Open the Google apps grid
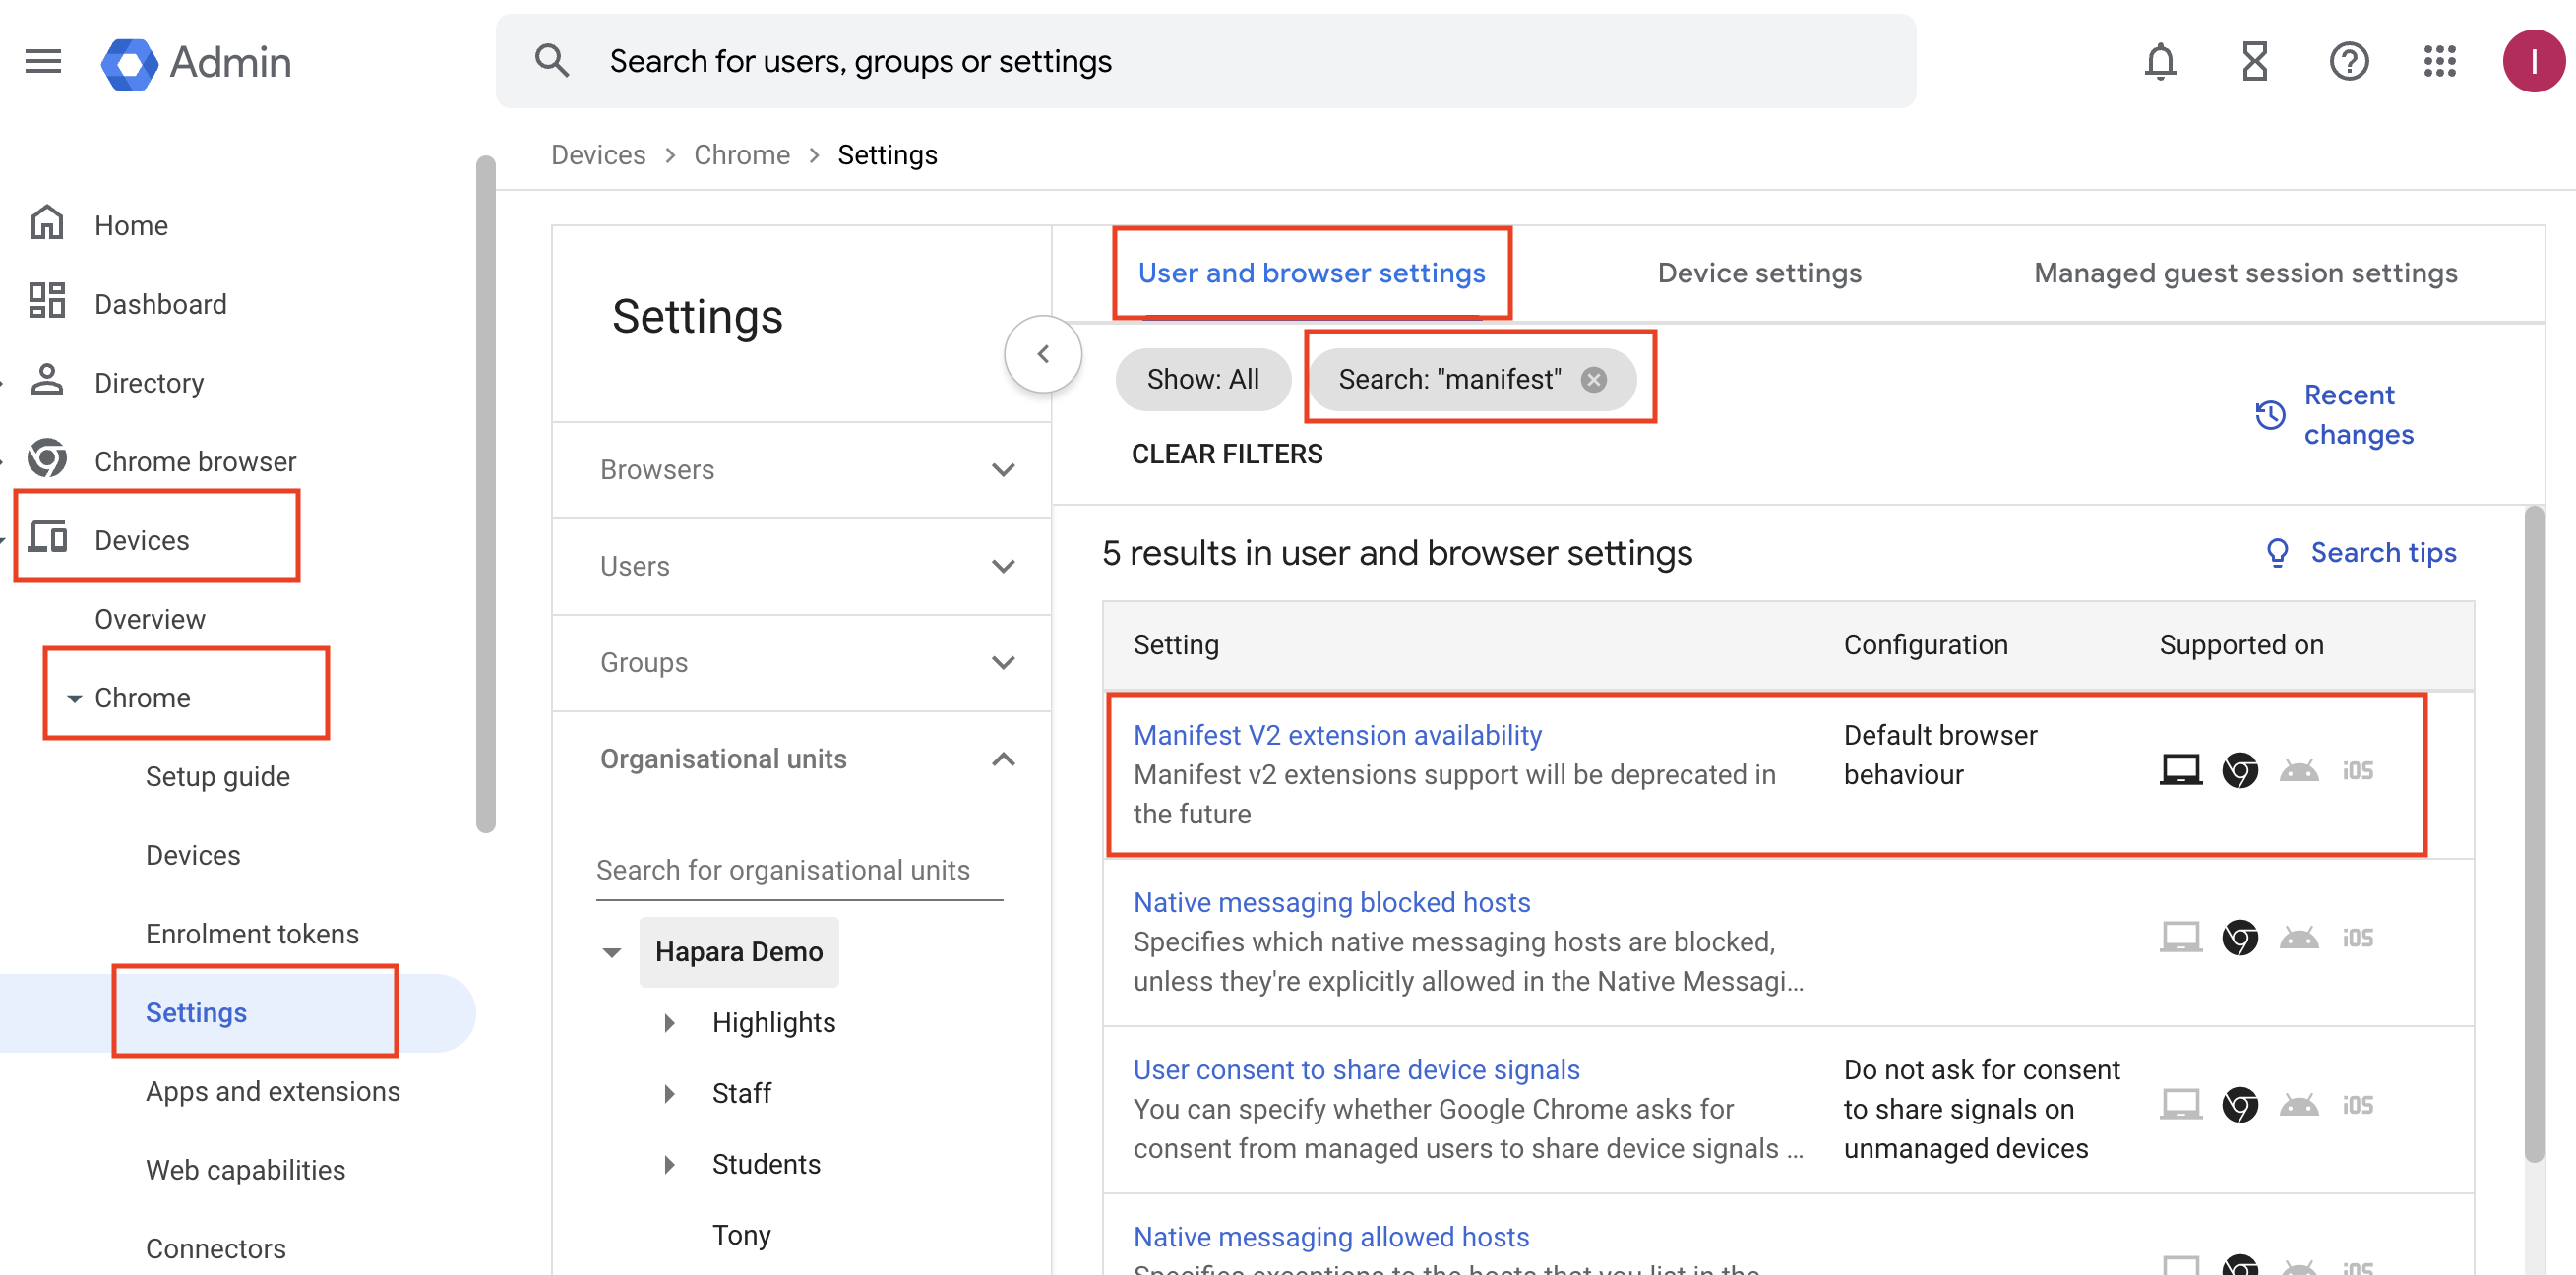Screen dimensions: 2576x1275 (x=2439, y=62)
